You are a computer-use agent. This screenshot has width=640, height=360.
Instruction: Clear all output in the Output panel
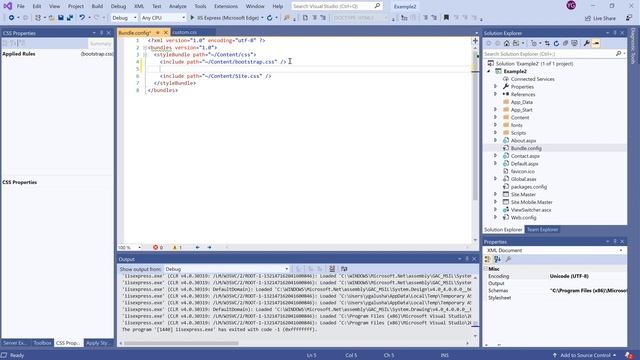click(332, 269)
